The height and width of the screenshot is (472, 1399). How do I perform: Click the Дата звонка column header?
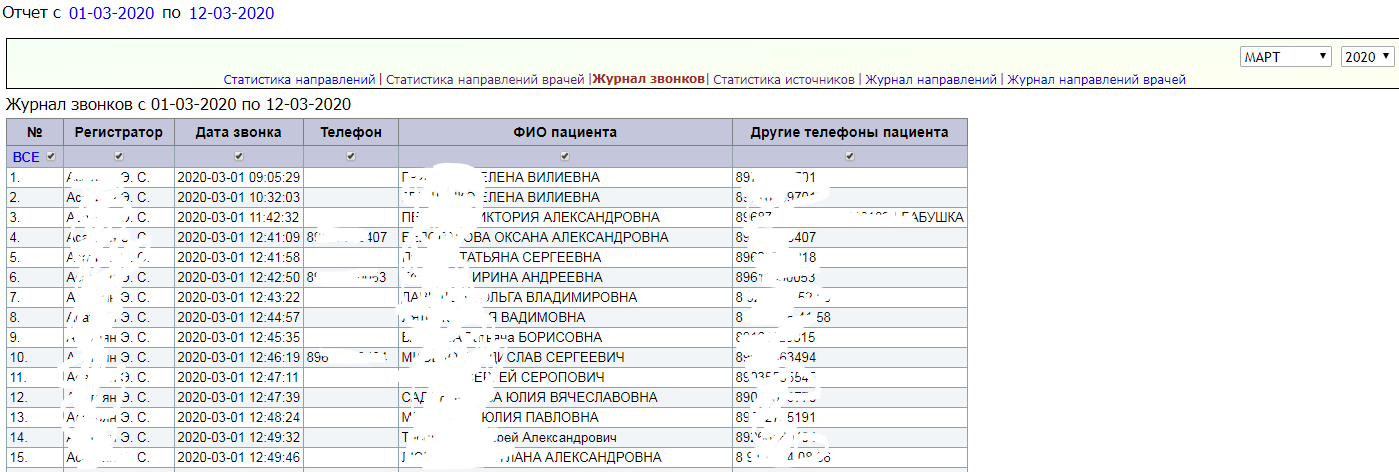[238, 132]
